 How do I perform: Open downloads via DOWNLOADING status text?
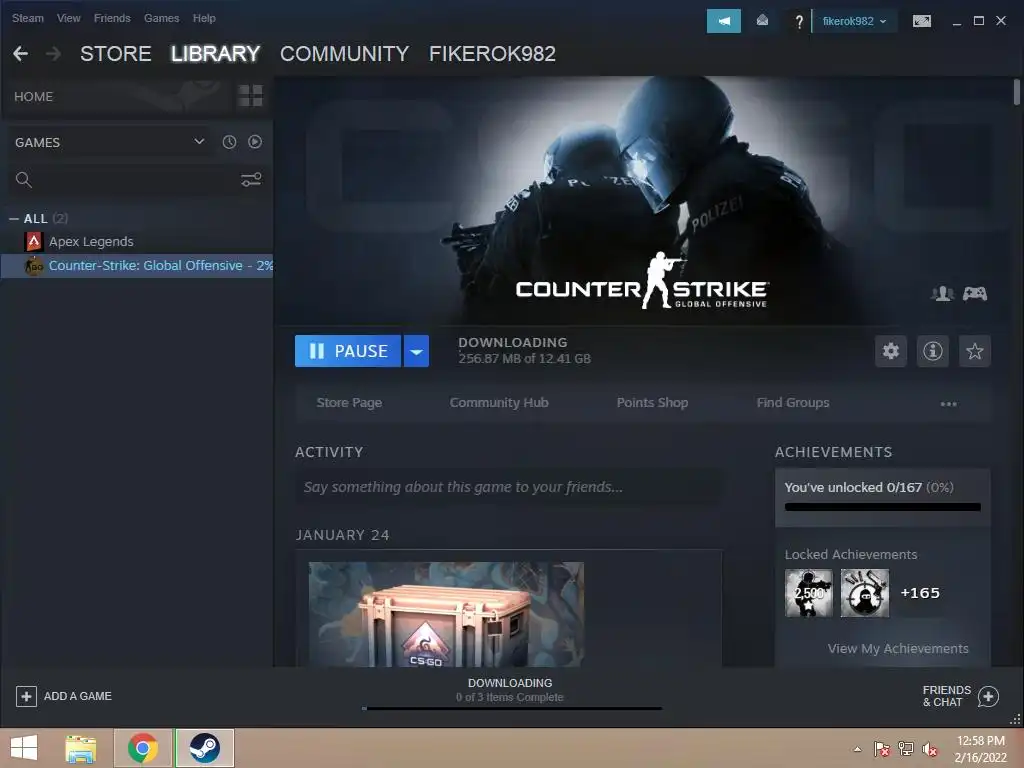pyautogui.click(x=510, y=683)
